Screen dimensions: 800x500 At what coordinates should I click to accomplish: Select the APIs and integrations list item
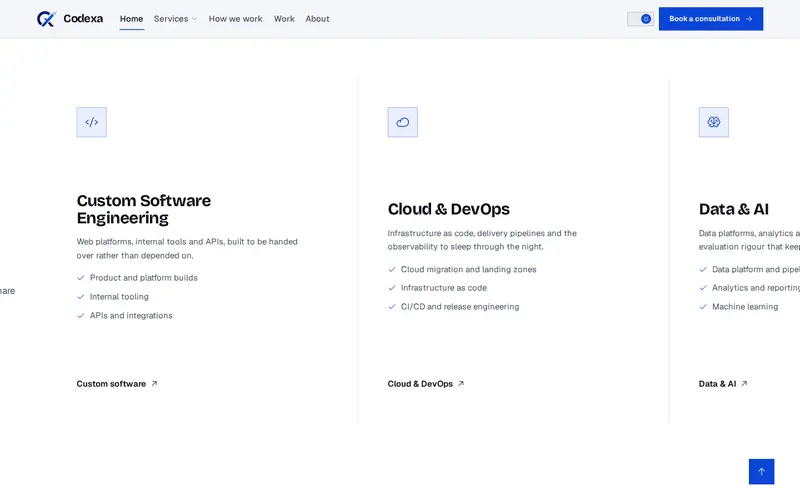point(131,316)
